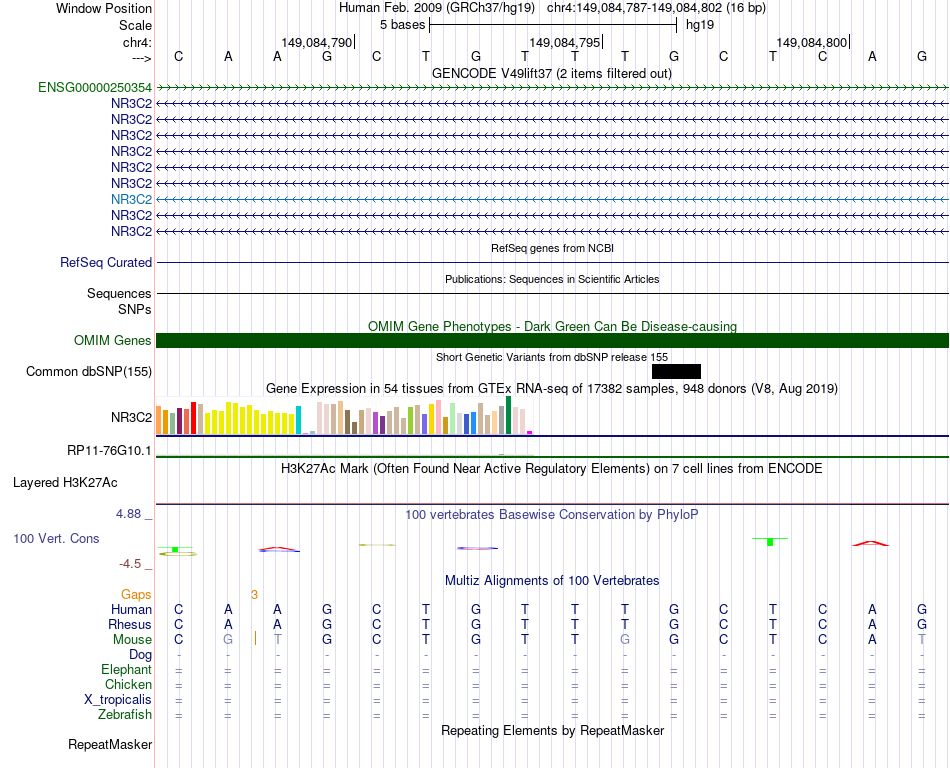Click the 149,084,790 position marker
Screen dimensions: 950x768
pos(317,42)
